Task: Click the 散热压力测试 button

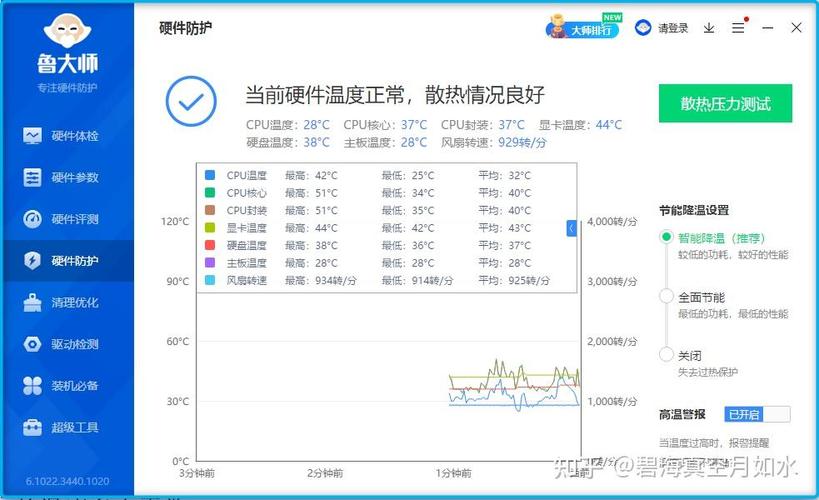Action: tap(725, 104)
